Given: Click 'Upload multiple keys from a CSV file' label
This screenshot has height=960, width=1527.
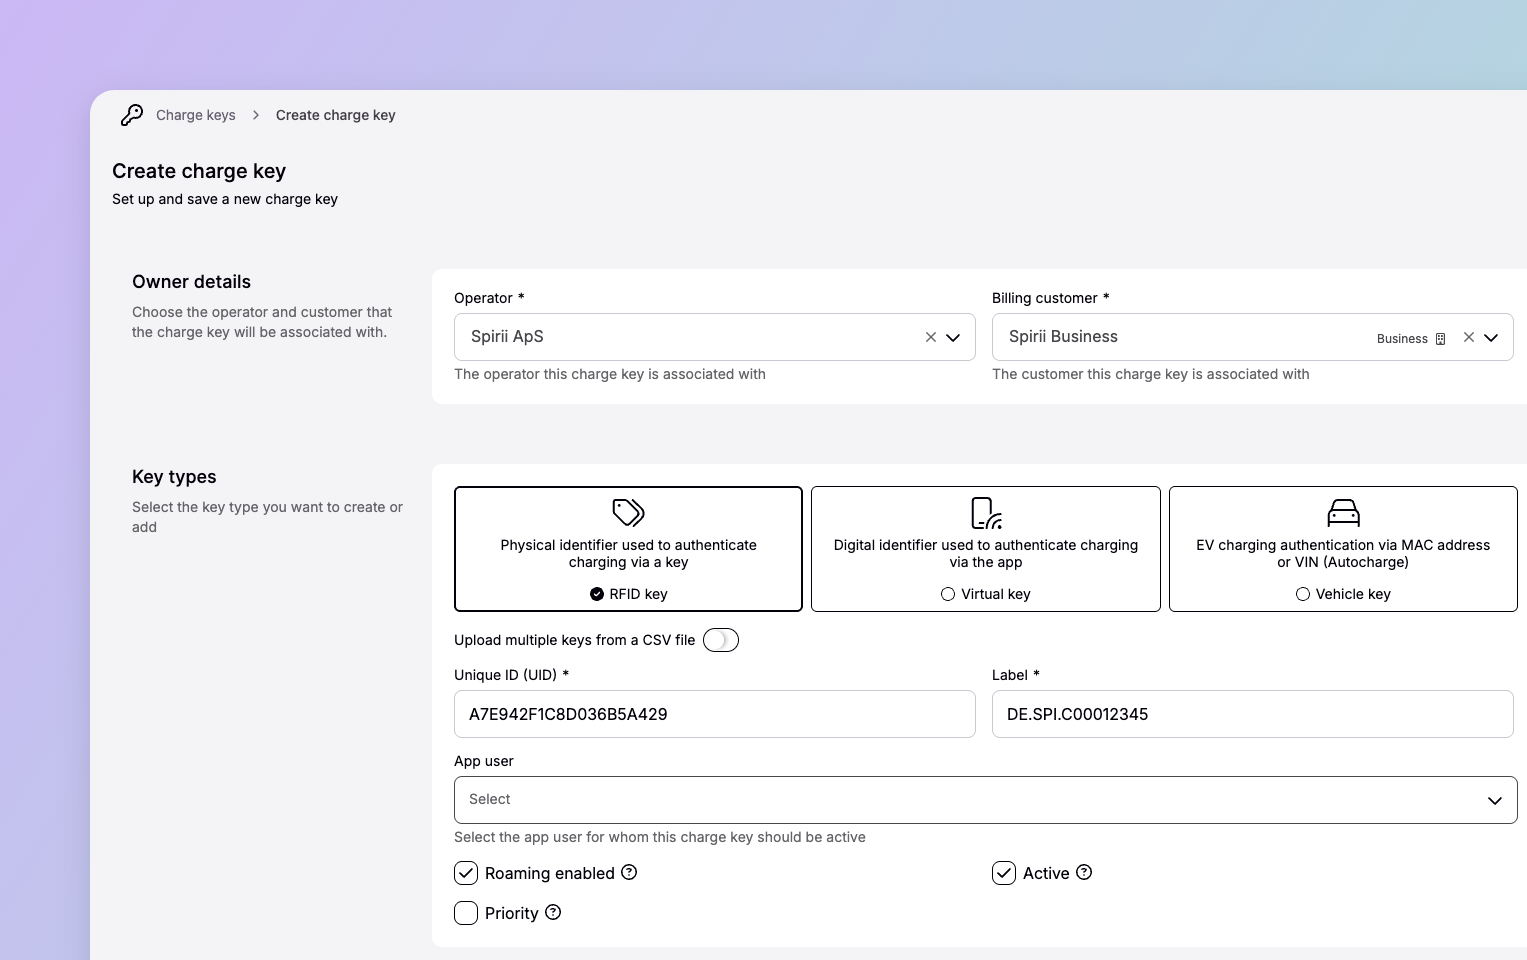Looking at the screenshot, I should [575, 640].
